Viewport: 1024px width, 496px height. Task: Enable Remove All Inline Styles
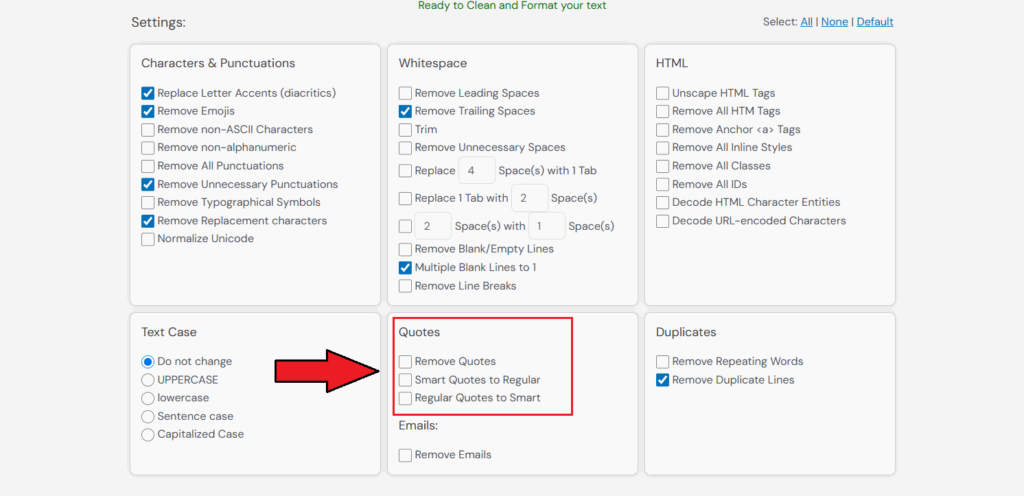pyautogui.click(x=662, y=147)
